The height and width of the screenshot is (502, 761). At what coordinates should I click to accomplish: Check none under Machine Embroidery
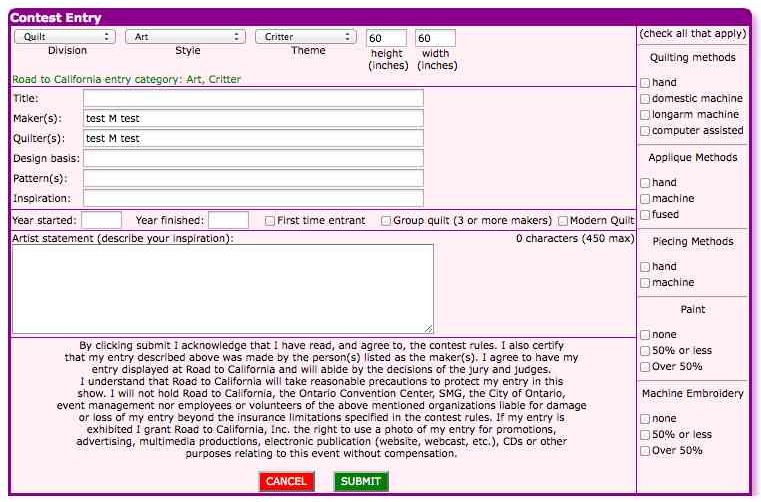point(645,419)
